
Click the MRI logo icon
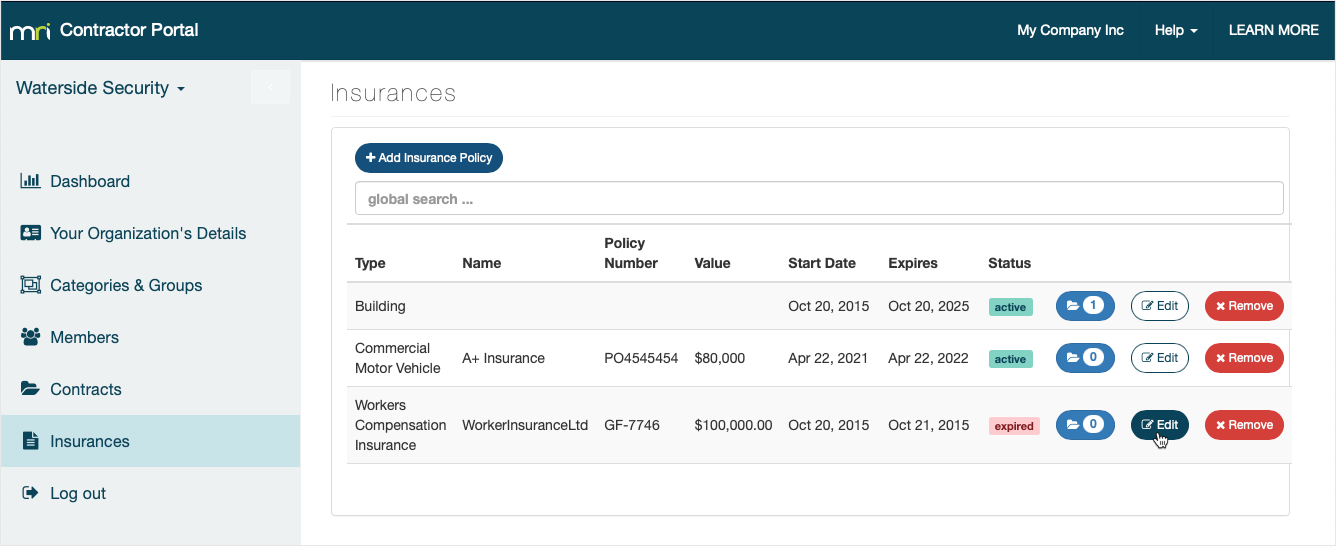(30, 31)
